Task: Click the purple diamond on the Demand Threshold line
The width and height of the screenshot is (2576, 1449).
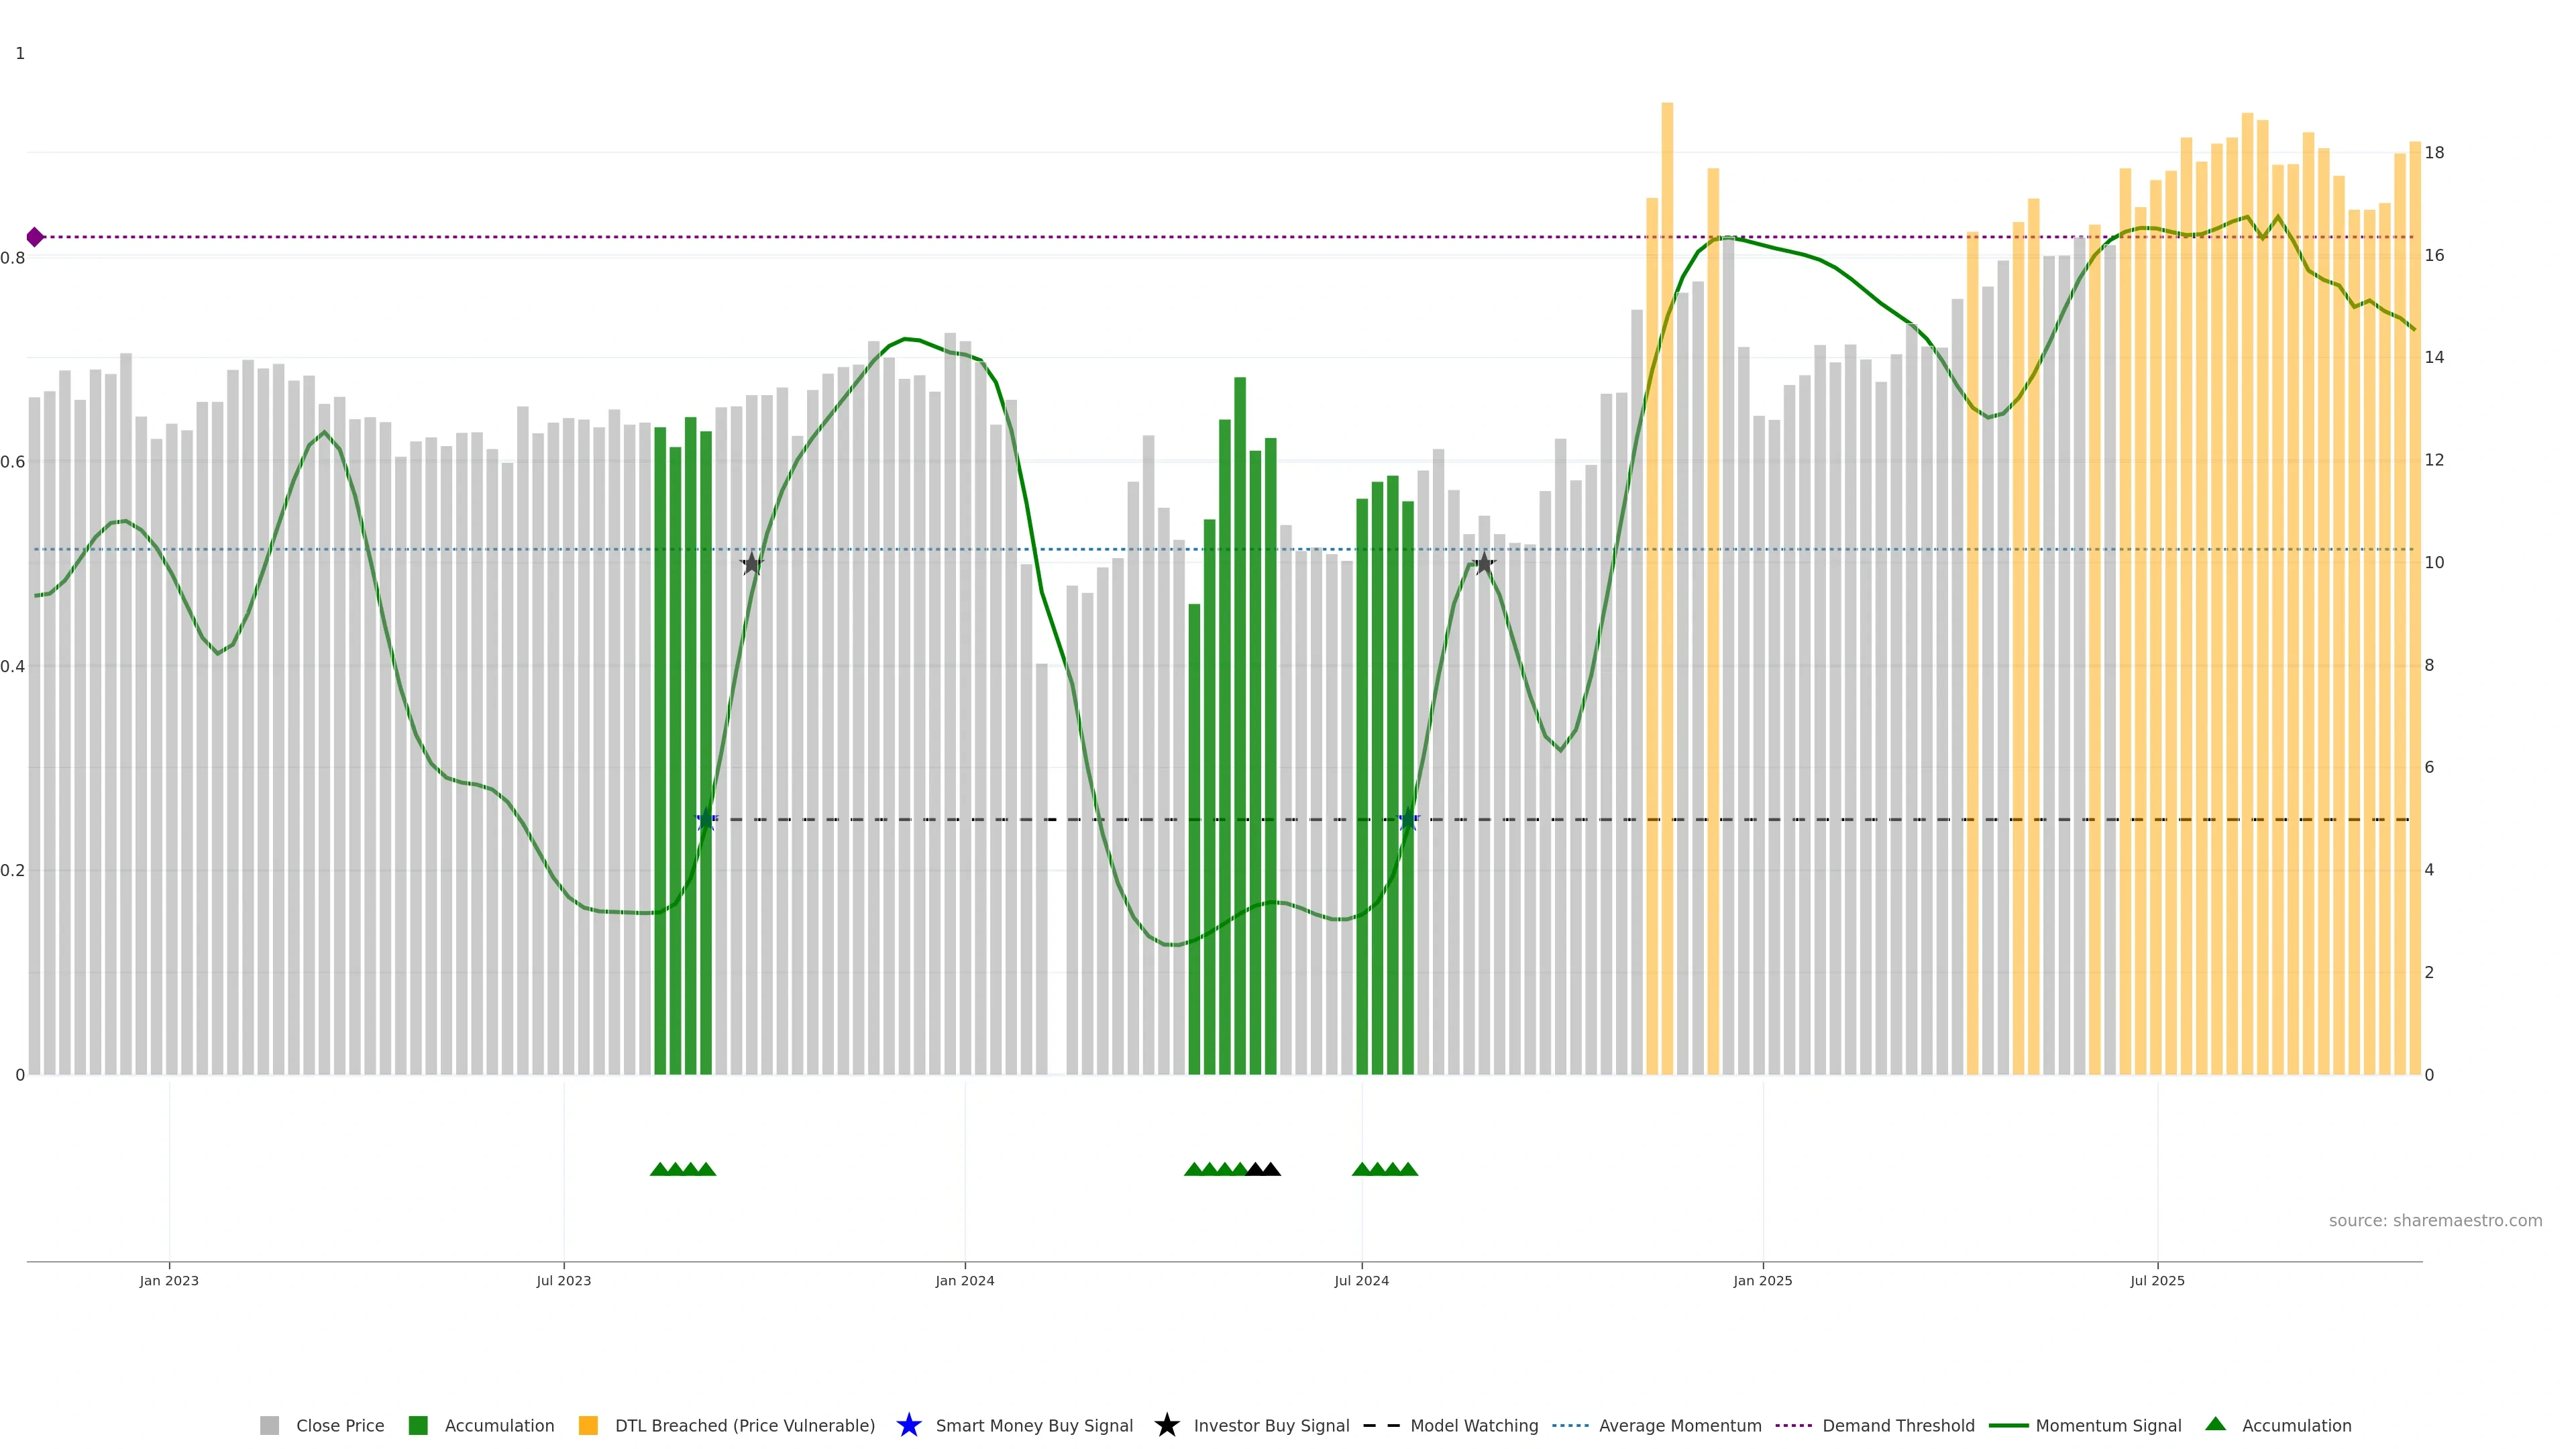Action: pos(35,237)
